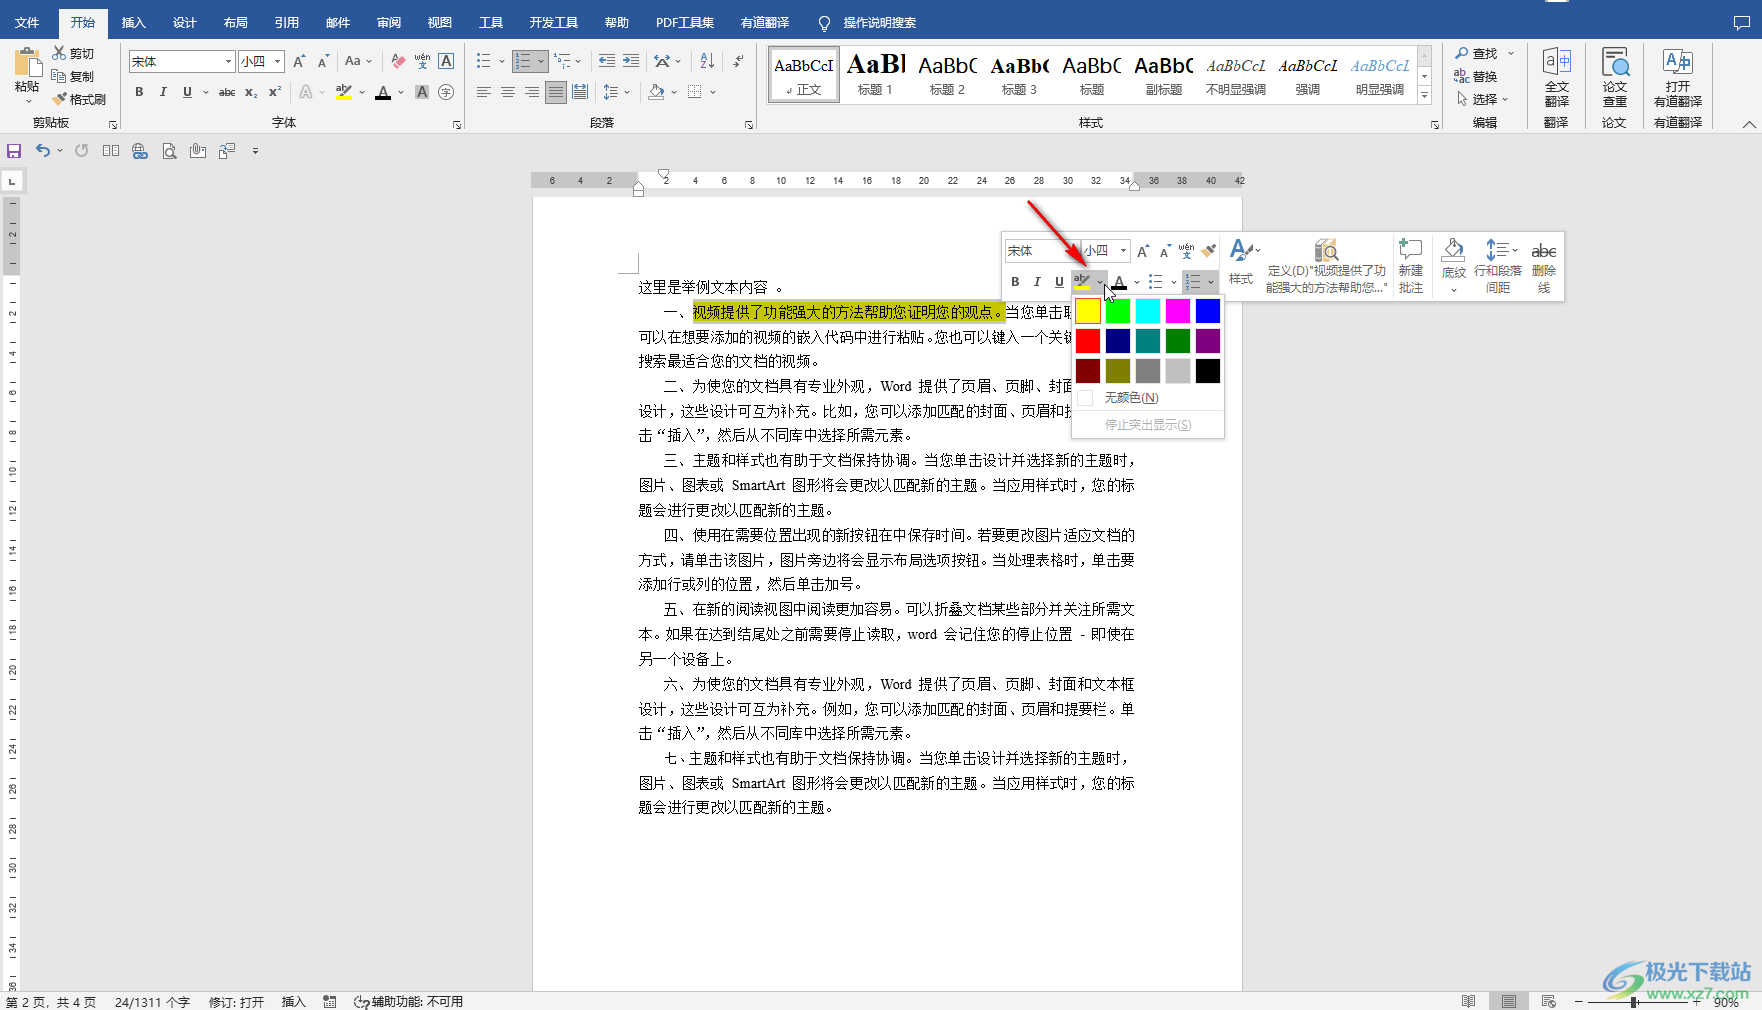Toggle Bold in the ribbon Font group
This screenshot has width=1762, height=1010.
(x=139, y=92)
